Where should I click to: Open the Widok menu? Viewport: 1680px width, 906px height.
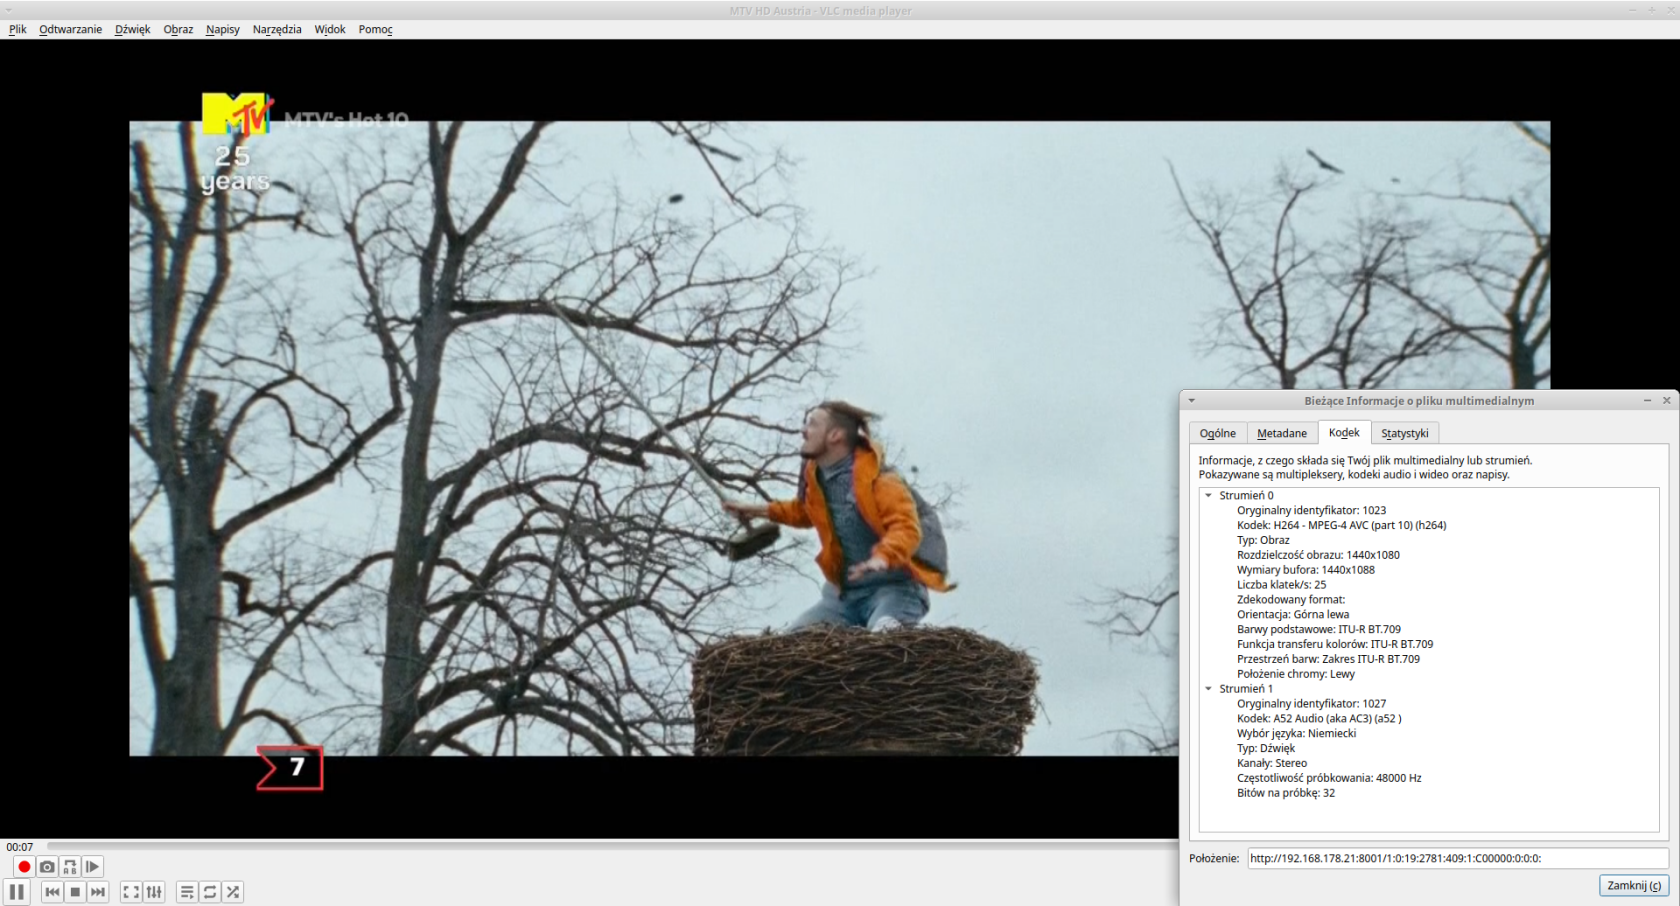[x=330, y=29]
